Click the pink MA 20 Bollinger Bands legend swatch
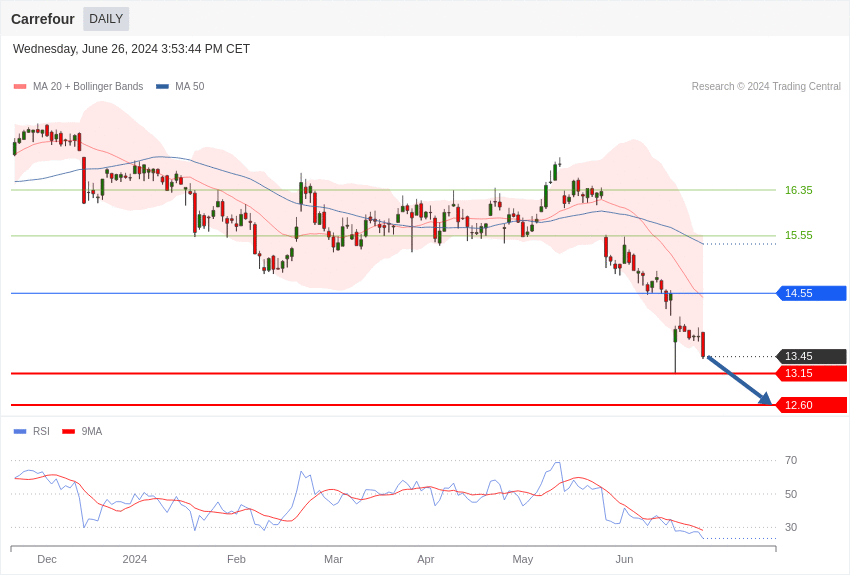The image size is (850, 576). [20, 87]
